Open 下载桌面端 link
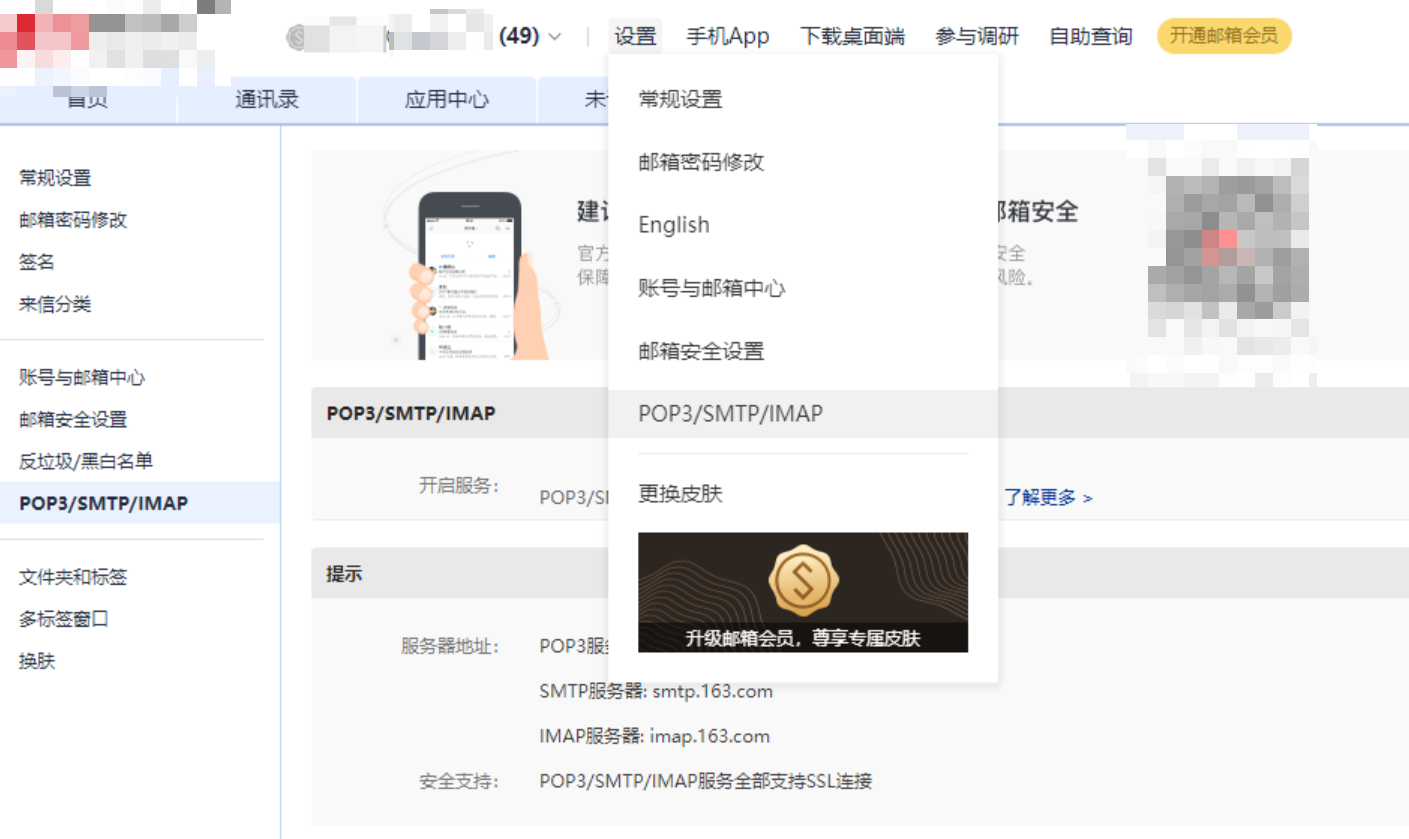 852,37
